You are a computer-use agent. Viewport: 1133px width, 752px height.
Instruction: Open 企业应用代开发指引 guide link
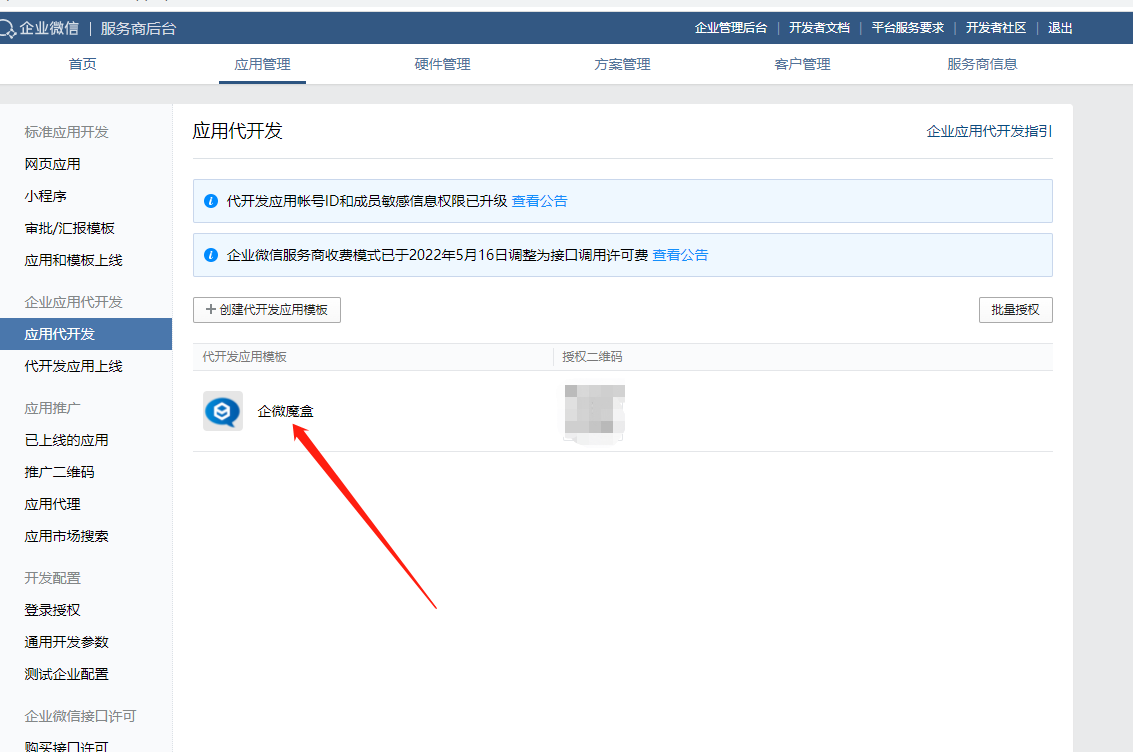989,131
